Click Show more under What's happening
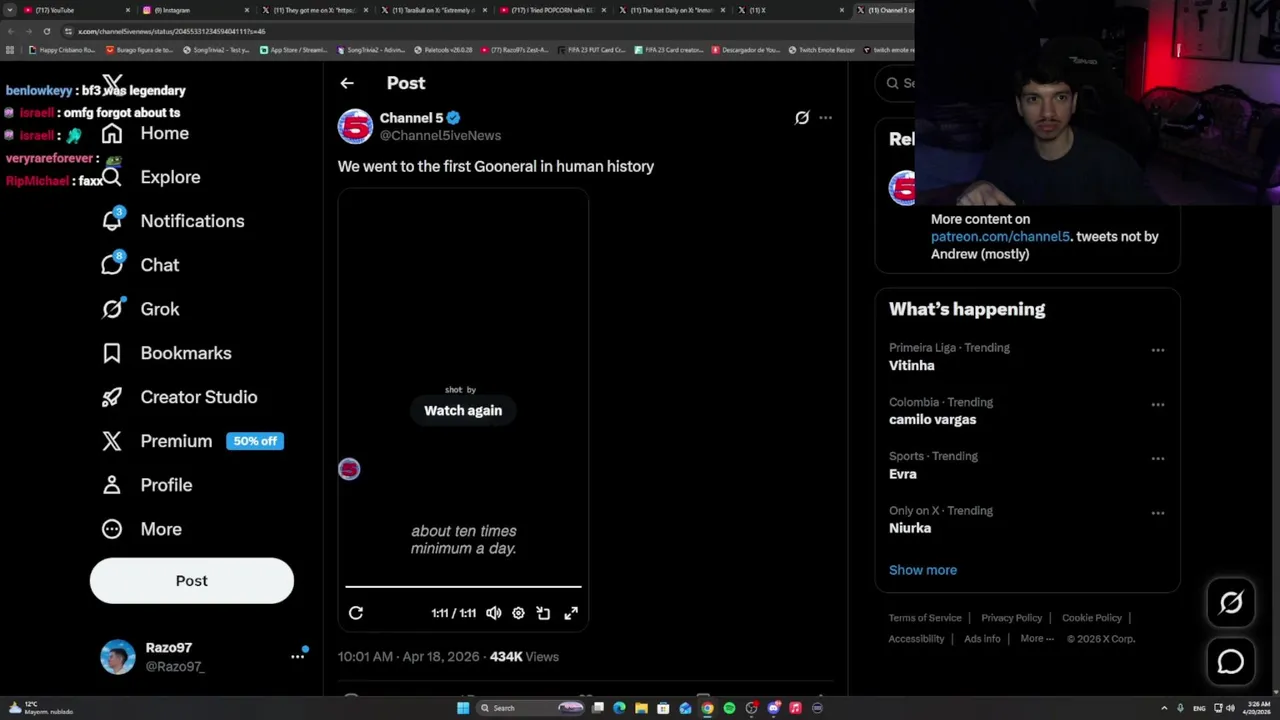 tap(923, 570)
